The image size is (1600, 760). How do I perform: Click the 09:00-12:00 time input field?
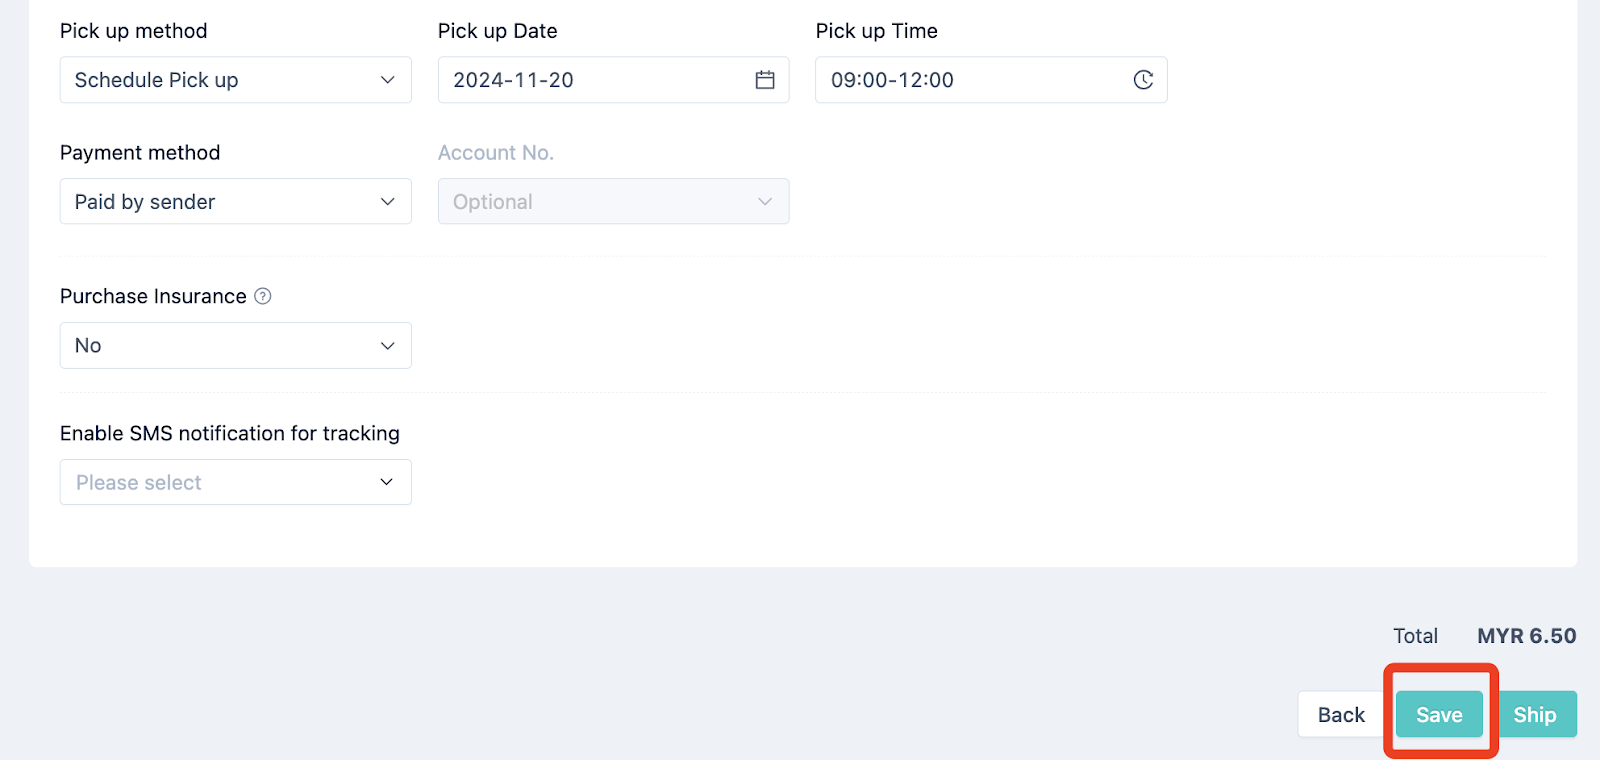(991, 80)
